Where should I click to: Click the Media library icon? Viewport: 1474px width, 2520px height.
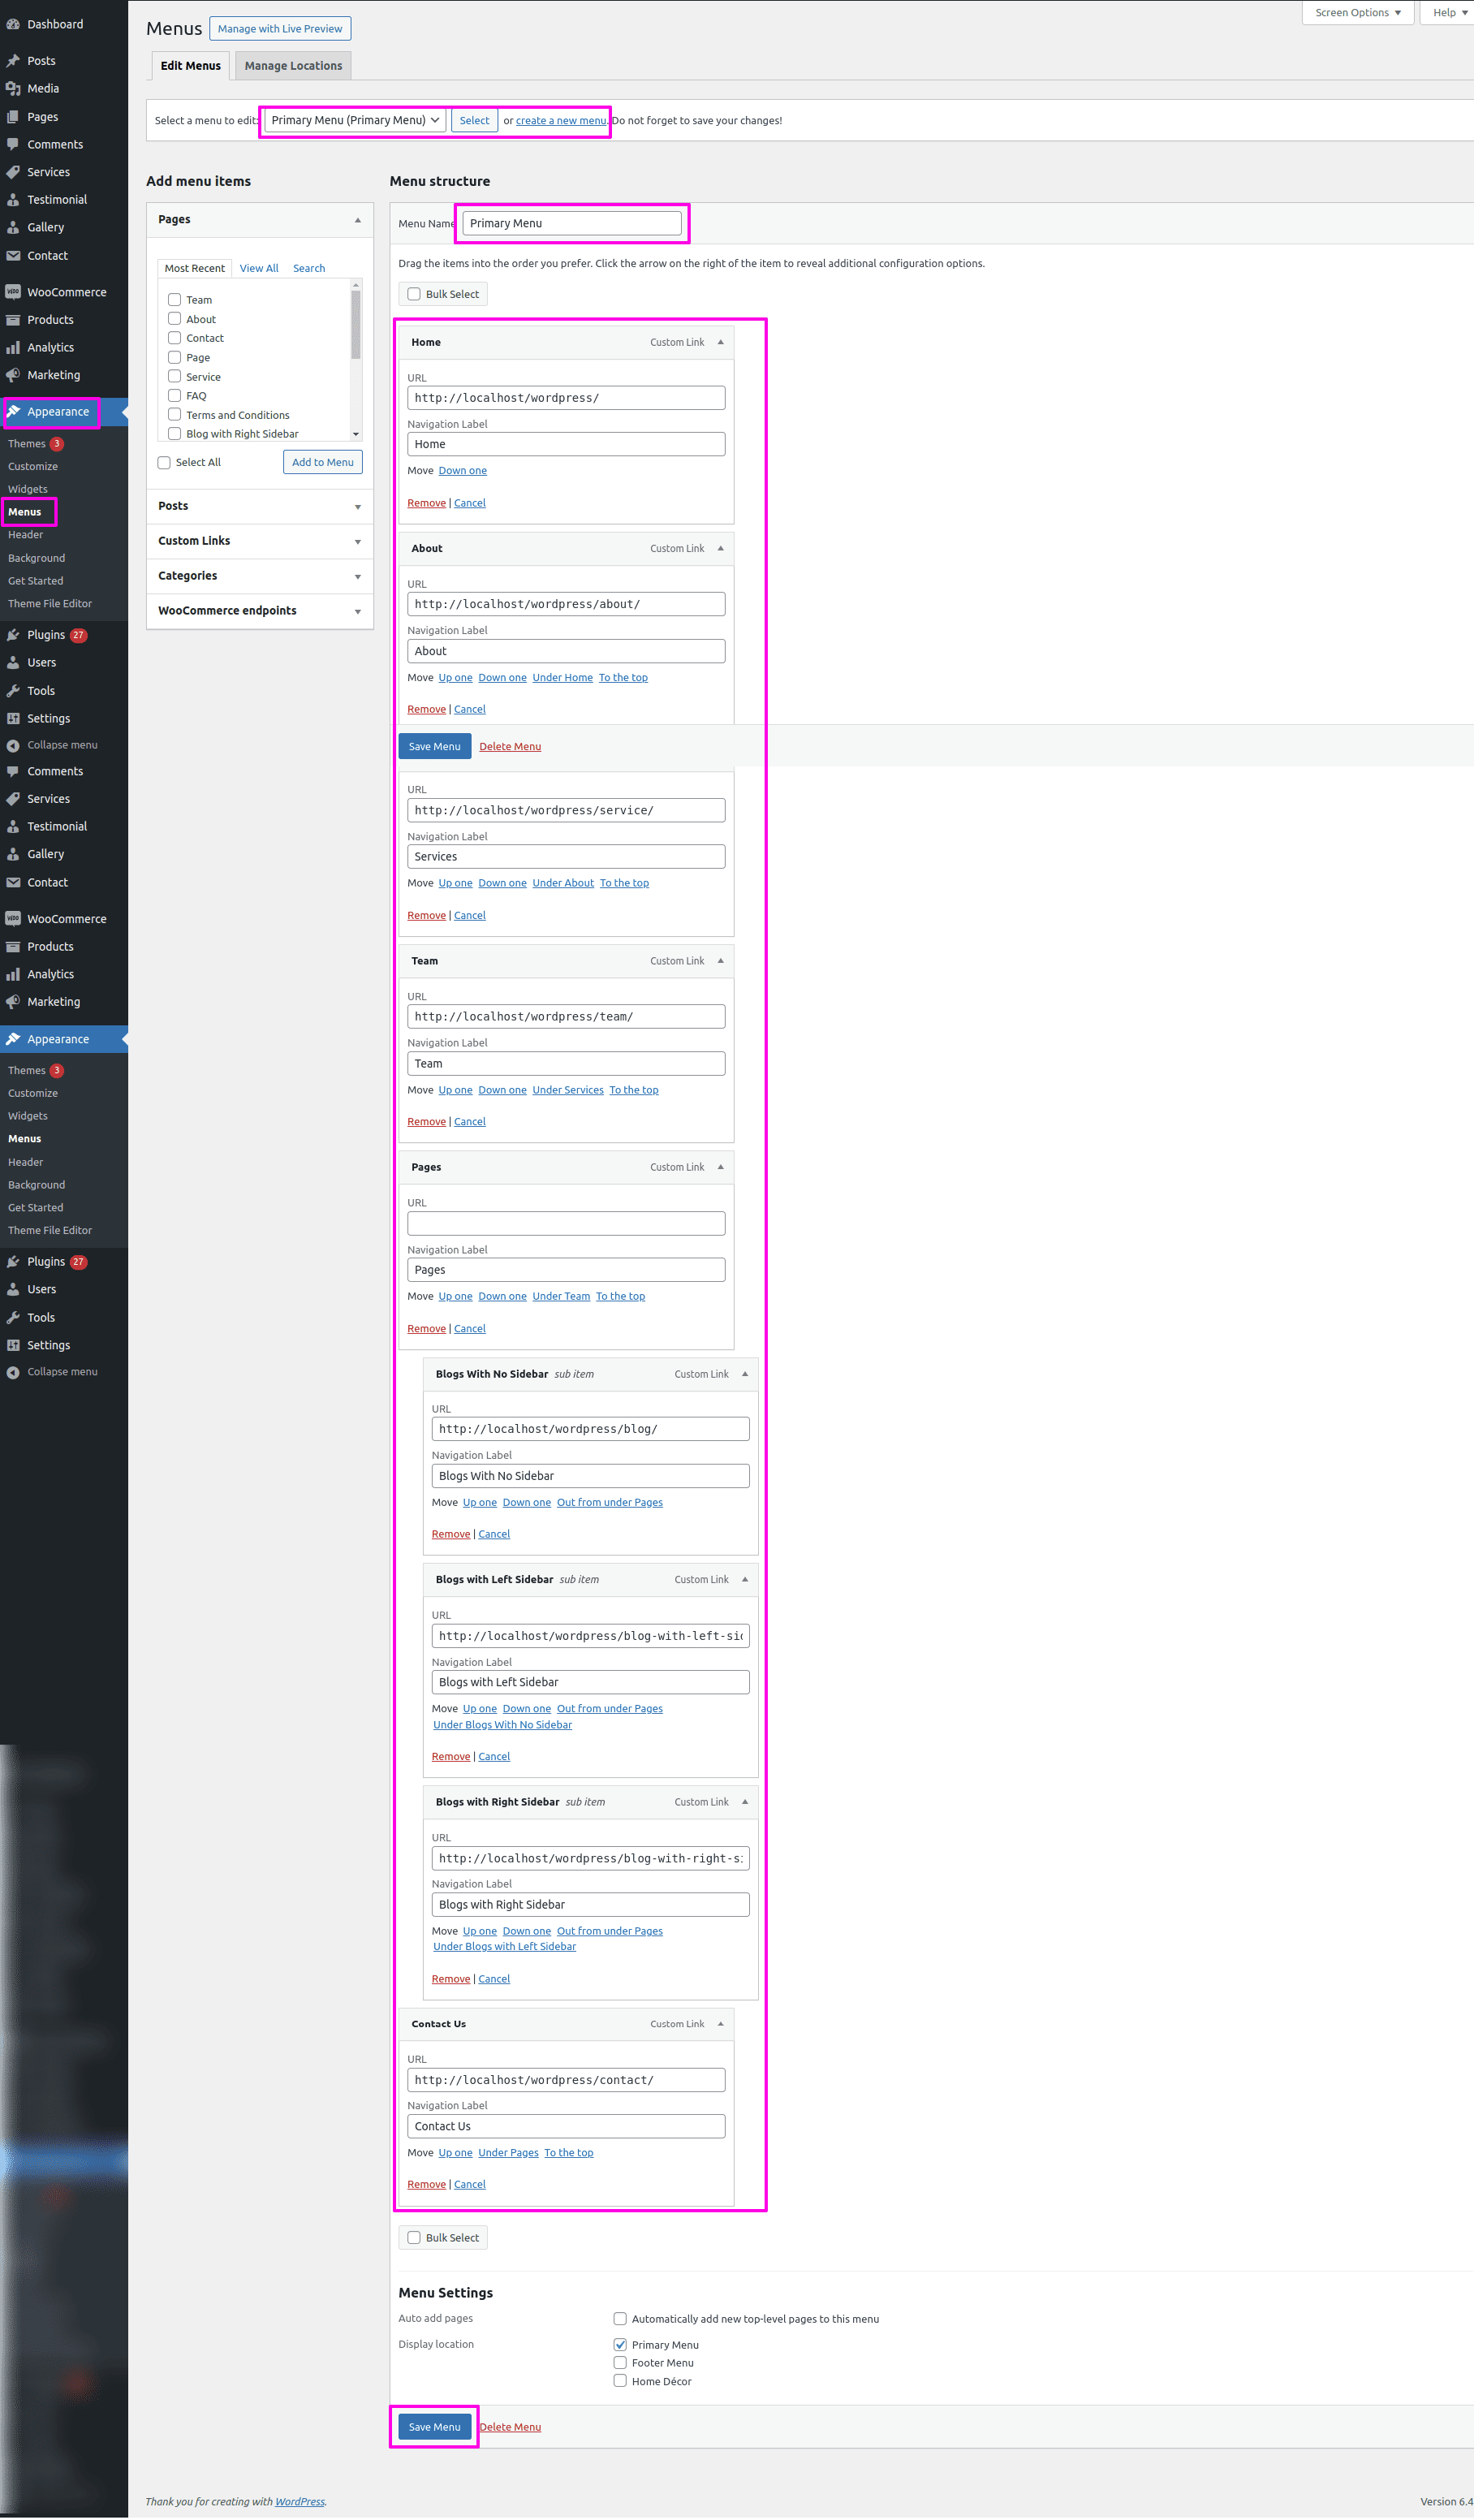[13, 89]
